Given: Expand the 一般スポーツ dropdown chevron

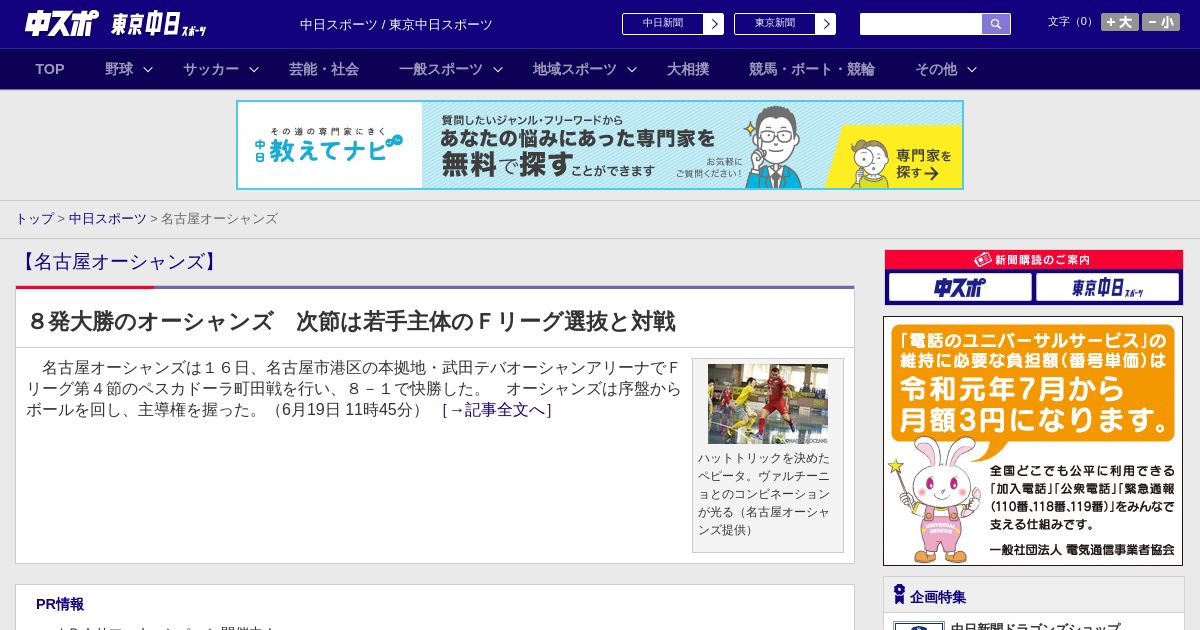Looking at the screenshot, I should [498, 70].
